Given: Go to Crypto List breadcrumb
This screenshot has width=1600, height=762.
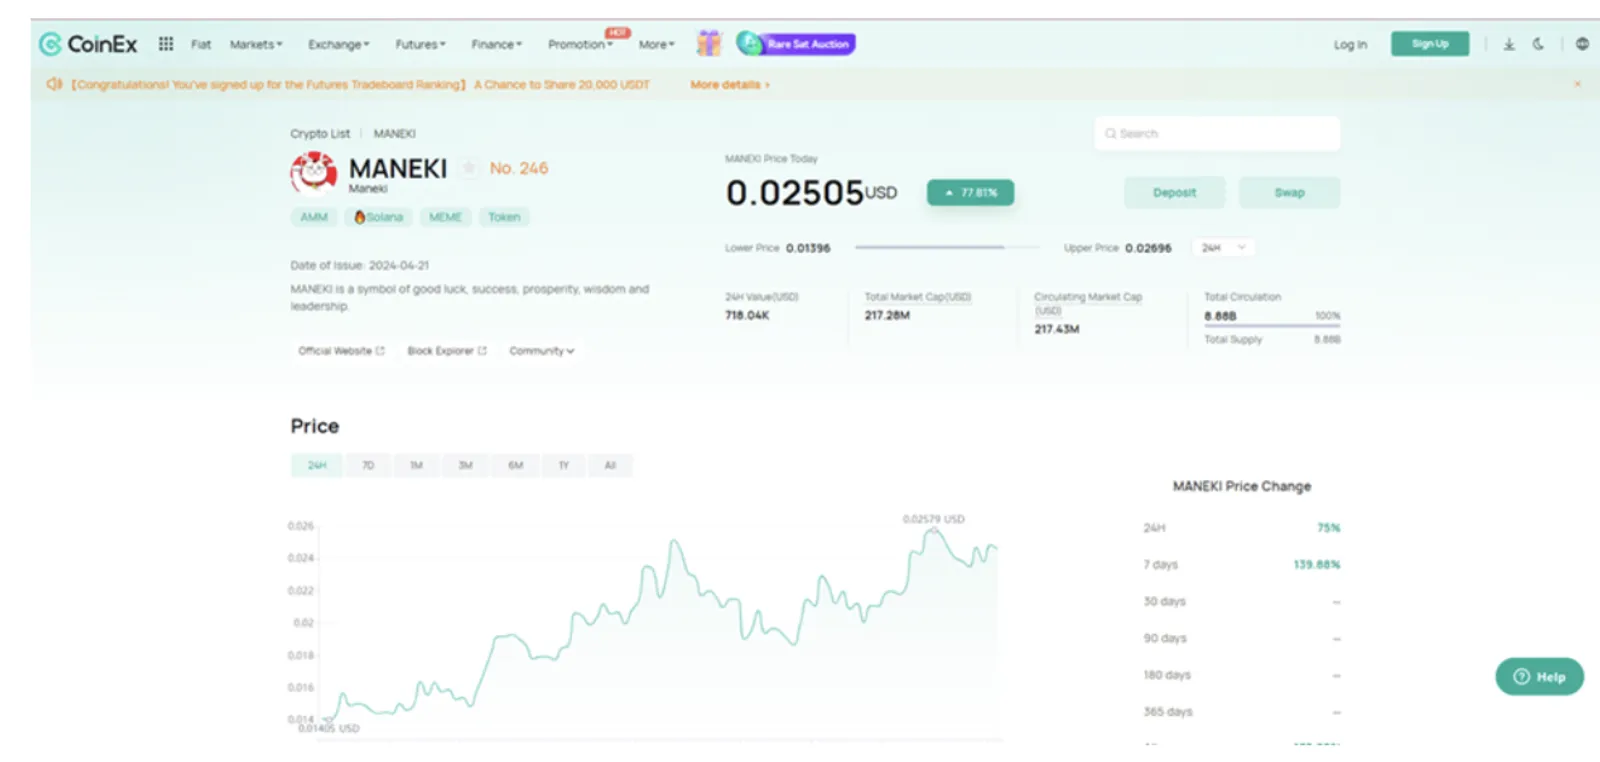Looking at the screenshot, I should pos(320,133).
